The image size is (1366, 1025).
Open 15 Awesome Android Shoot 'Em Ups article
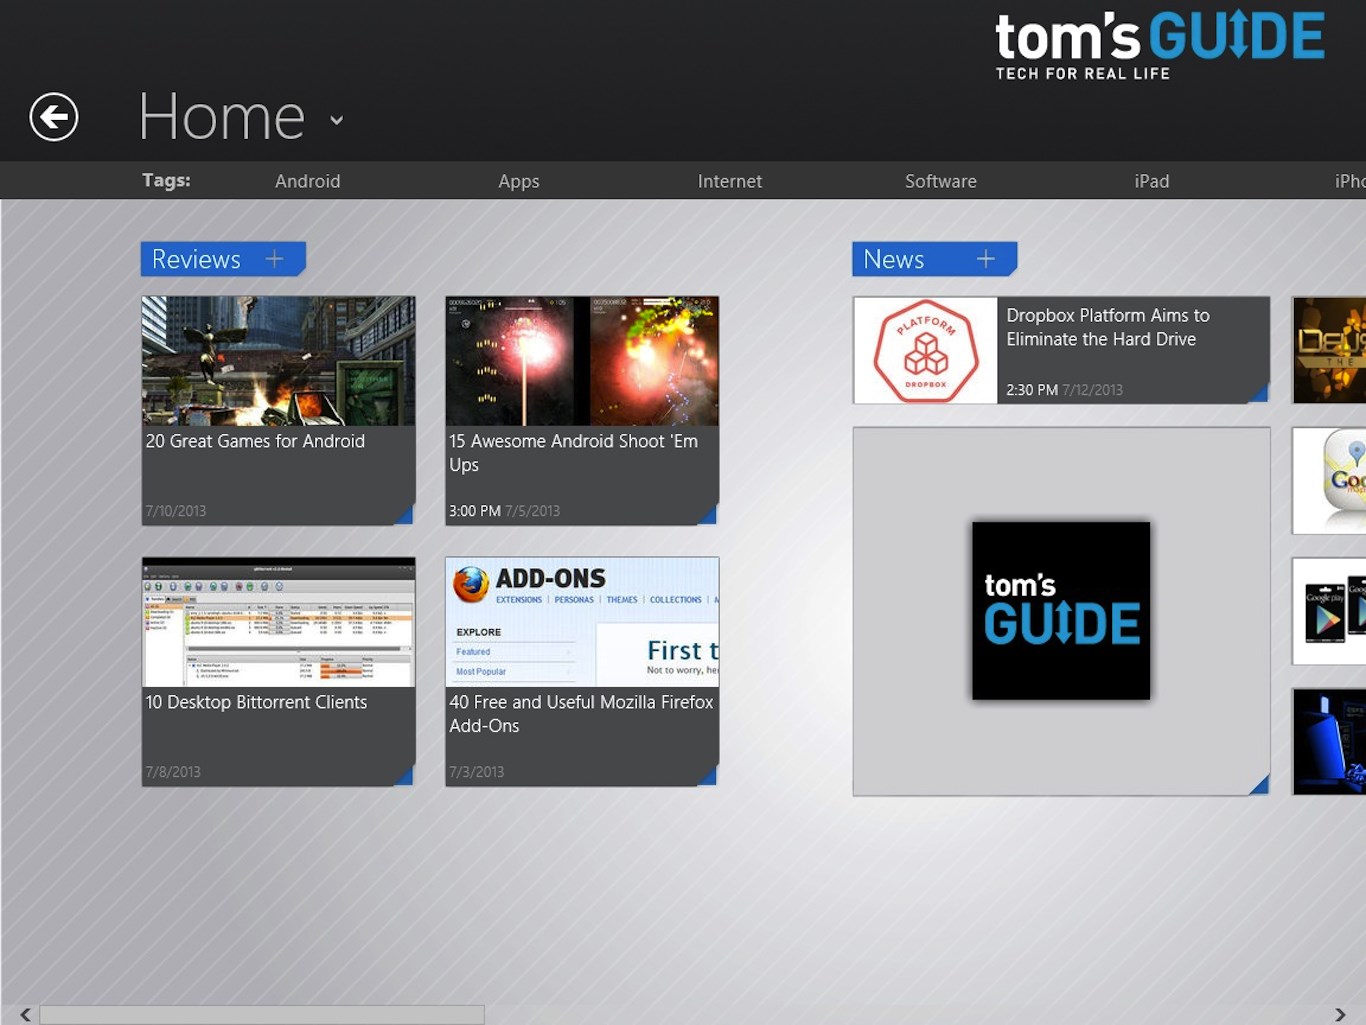click(581, 410)
